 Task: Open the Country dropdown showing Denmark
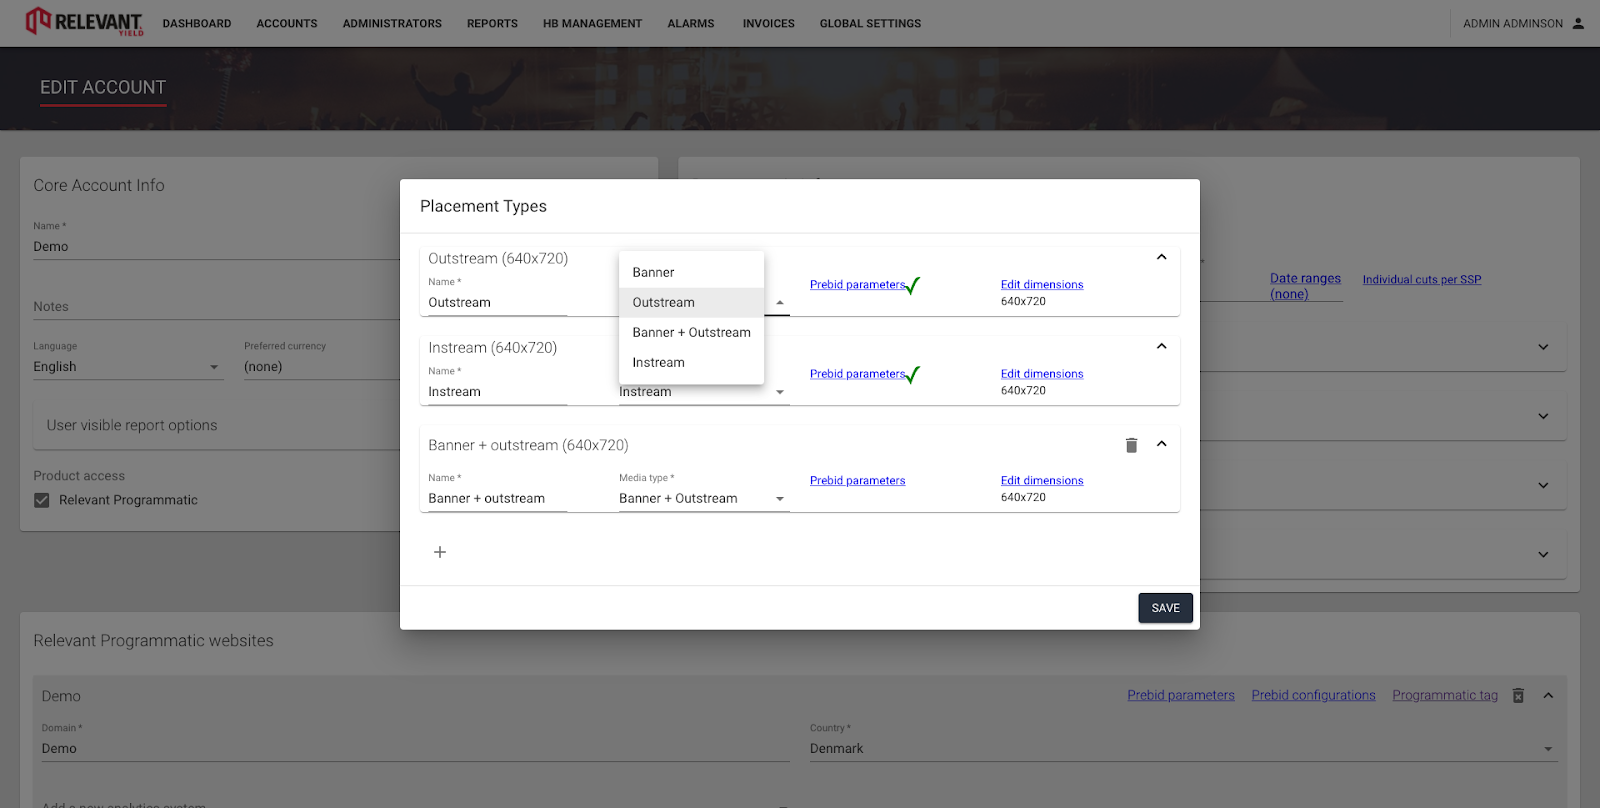[1183, 748]
